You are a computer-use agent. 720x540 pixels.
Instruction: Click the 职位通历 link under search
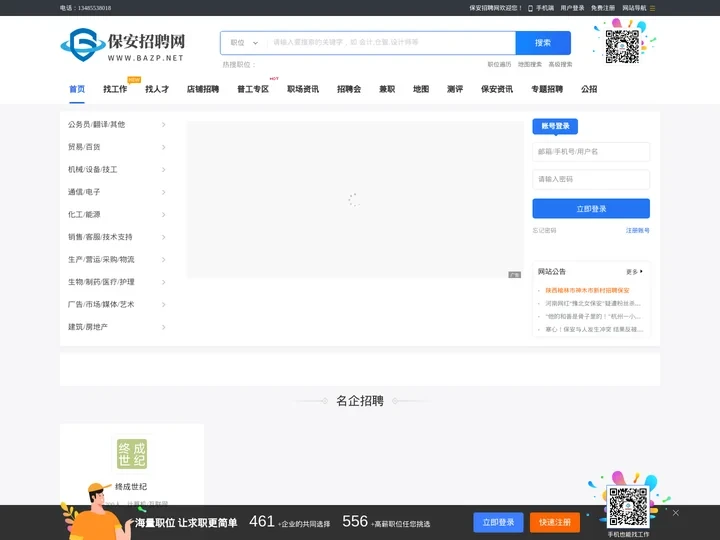(x=499, y=64)
